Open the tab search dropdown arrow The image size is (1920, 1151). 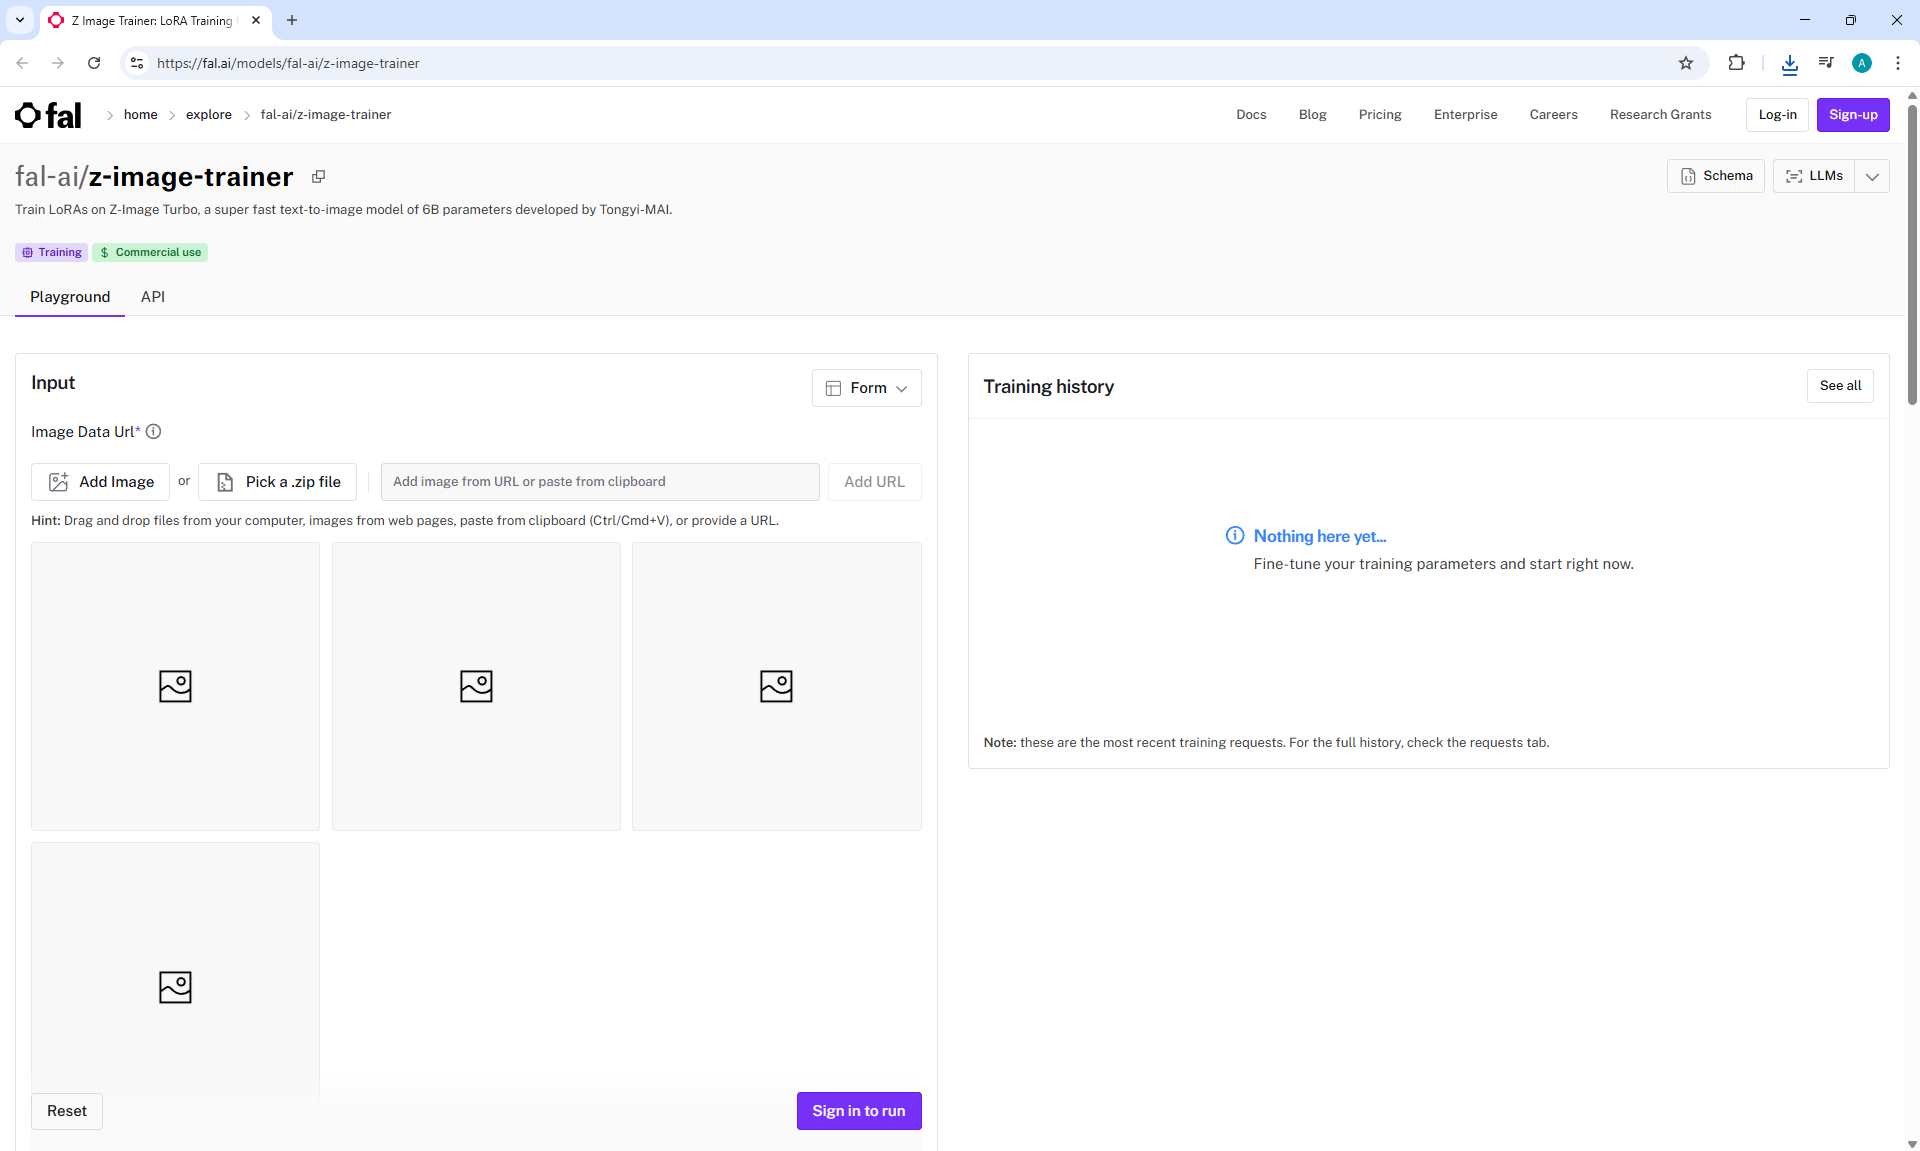pos(19,20)
